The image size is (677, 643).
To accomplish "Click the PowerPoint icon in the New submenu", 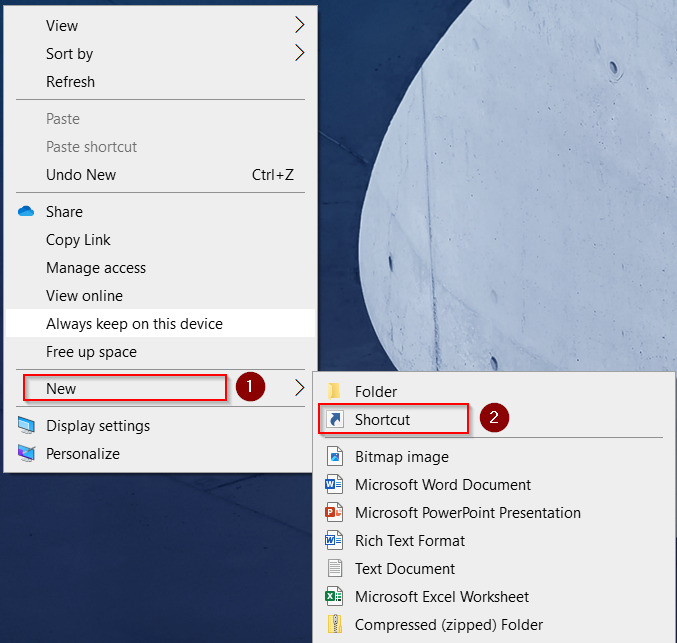I will (334, 513).
